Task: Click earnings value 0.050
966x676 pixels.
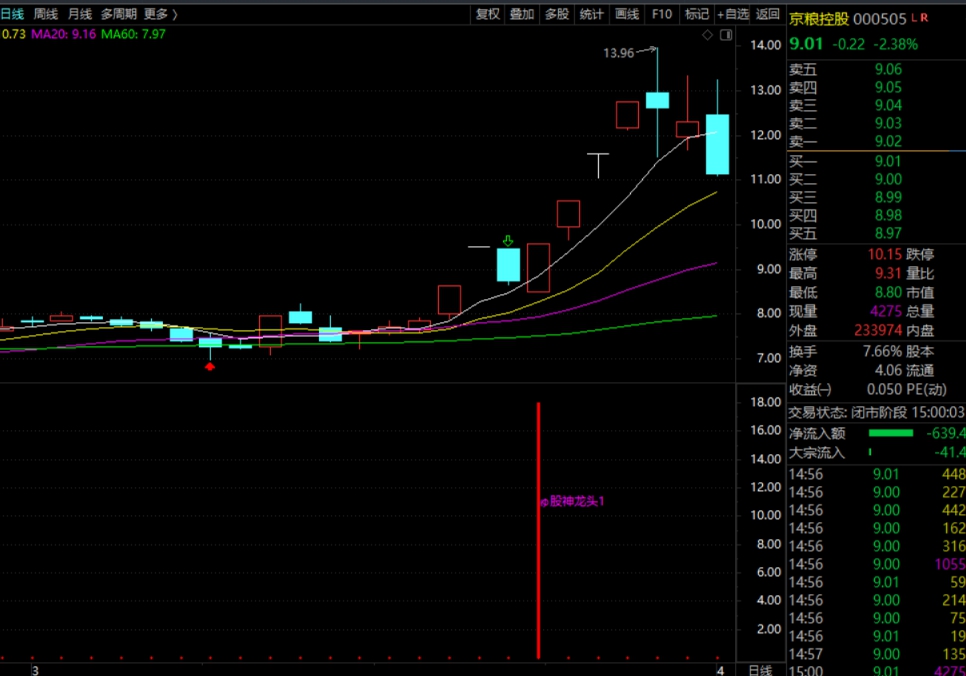Action: point(884,389)
